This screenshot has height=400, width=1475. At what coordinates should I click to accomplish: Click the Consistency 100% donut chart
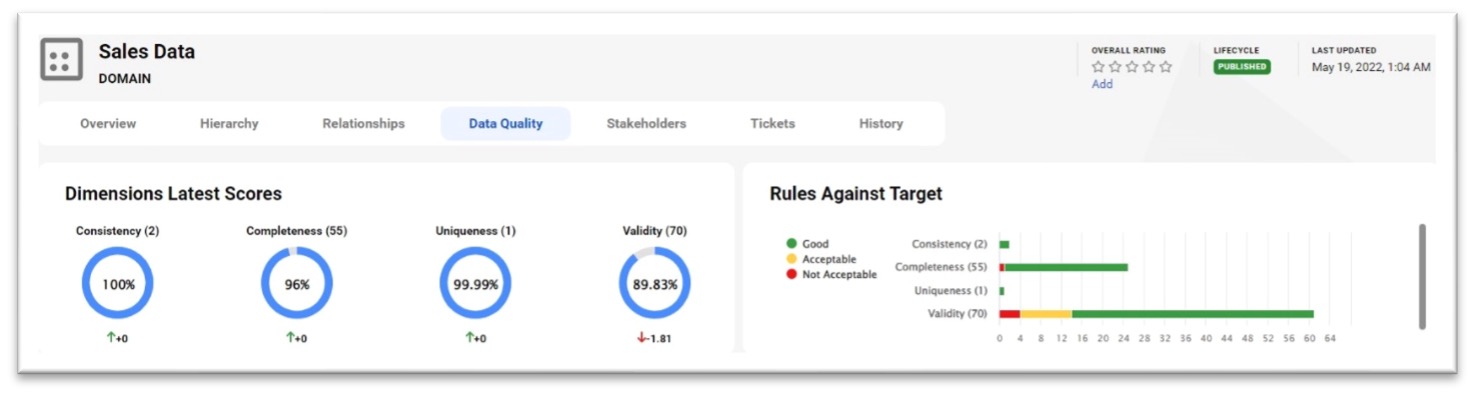[118, 284]
